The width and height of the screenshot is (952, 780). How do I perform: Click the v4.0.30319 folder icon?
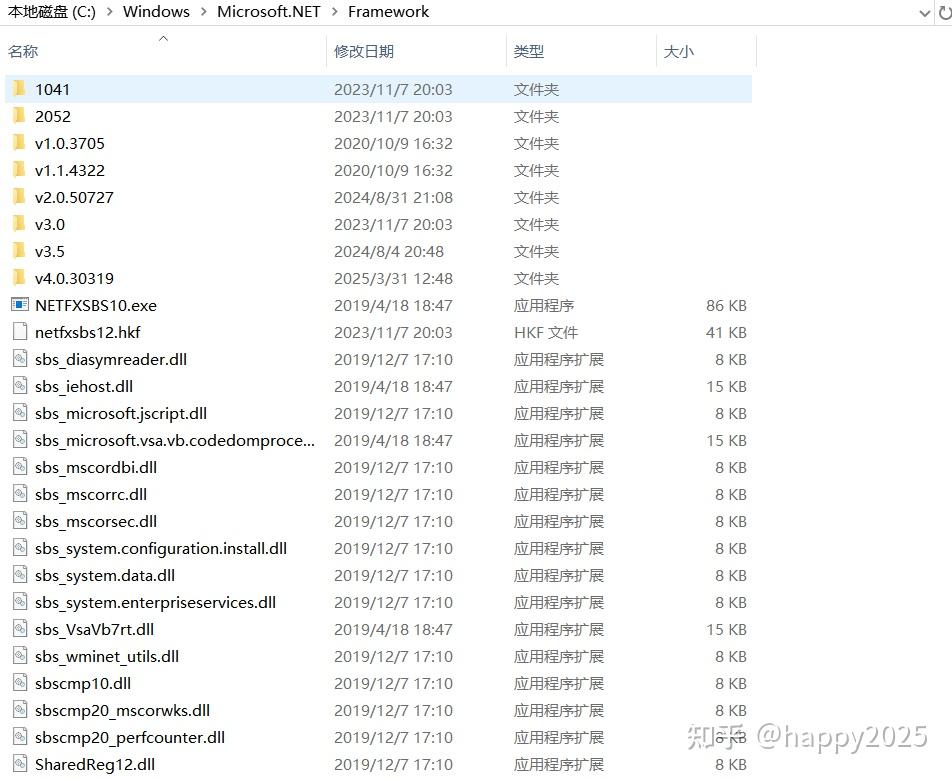(x=19, y=278)
